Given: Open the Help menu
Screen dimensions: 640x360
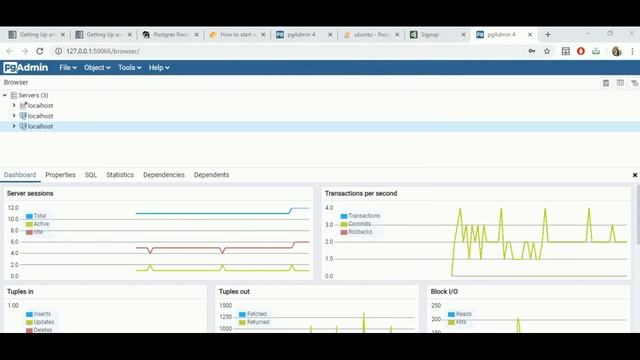Looking at the screenshot, I should 159,68.
